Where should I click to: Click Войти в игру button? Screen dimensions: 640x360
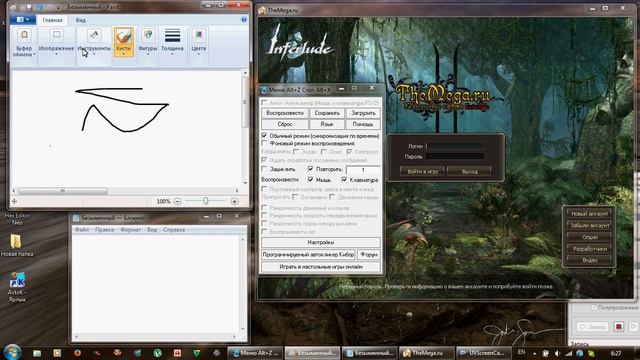pyautogui.click(x=422, y=171)
